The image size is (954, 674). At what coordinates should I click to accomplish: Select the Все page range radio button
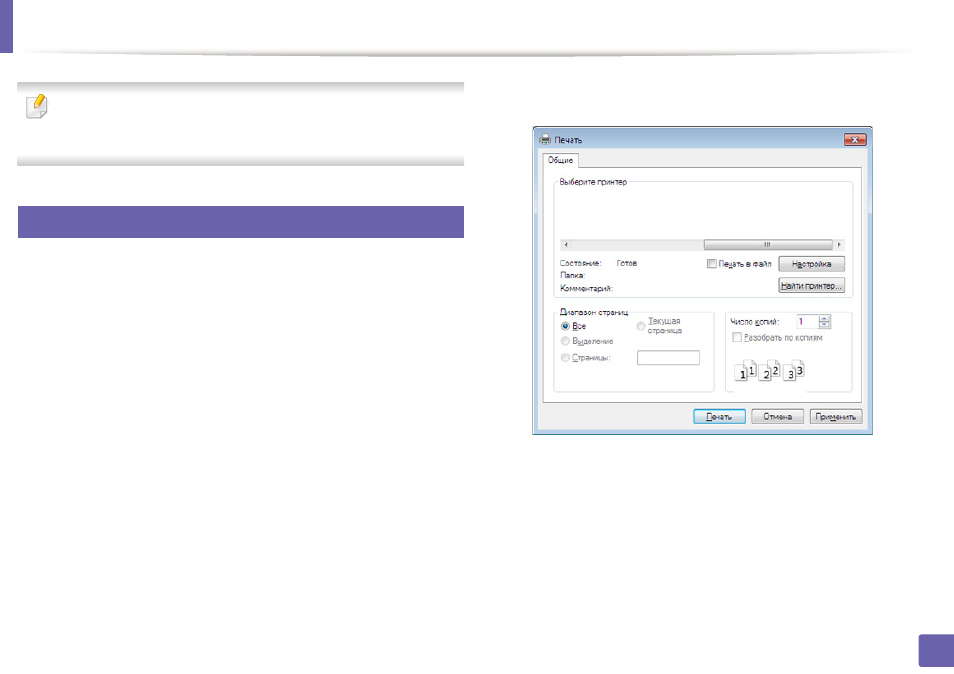(x=565, y=326)
